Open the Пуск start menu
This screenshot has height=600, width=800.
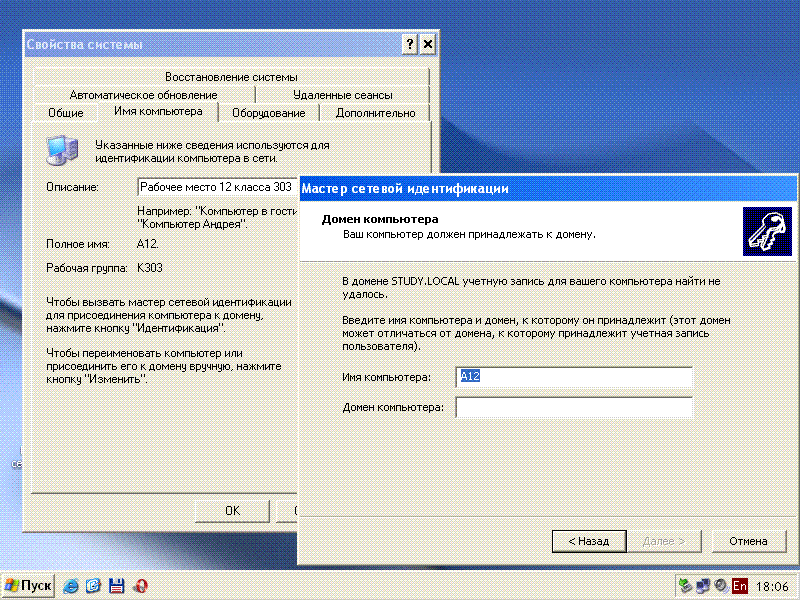click(28, 585)
